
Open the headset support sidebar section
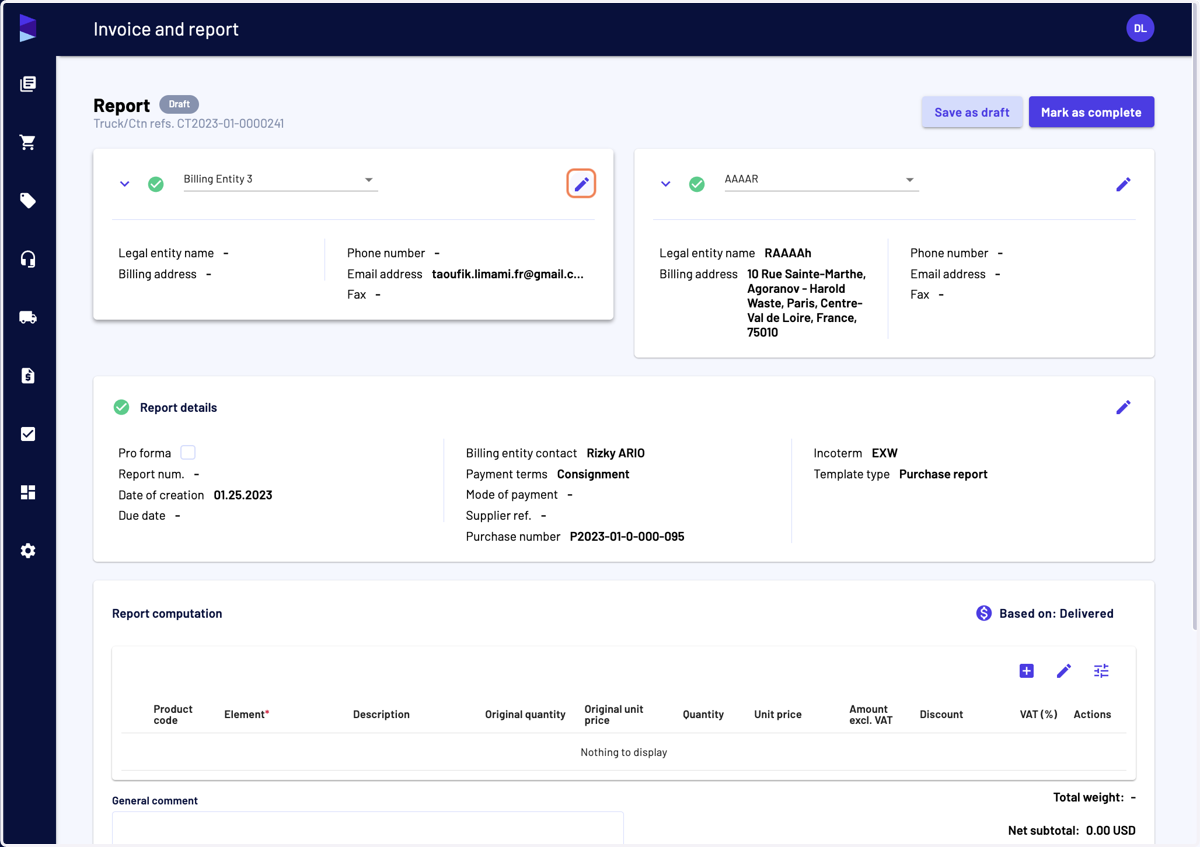[28, 259]
